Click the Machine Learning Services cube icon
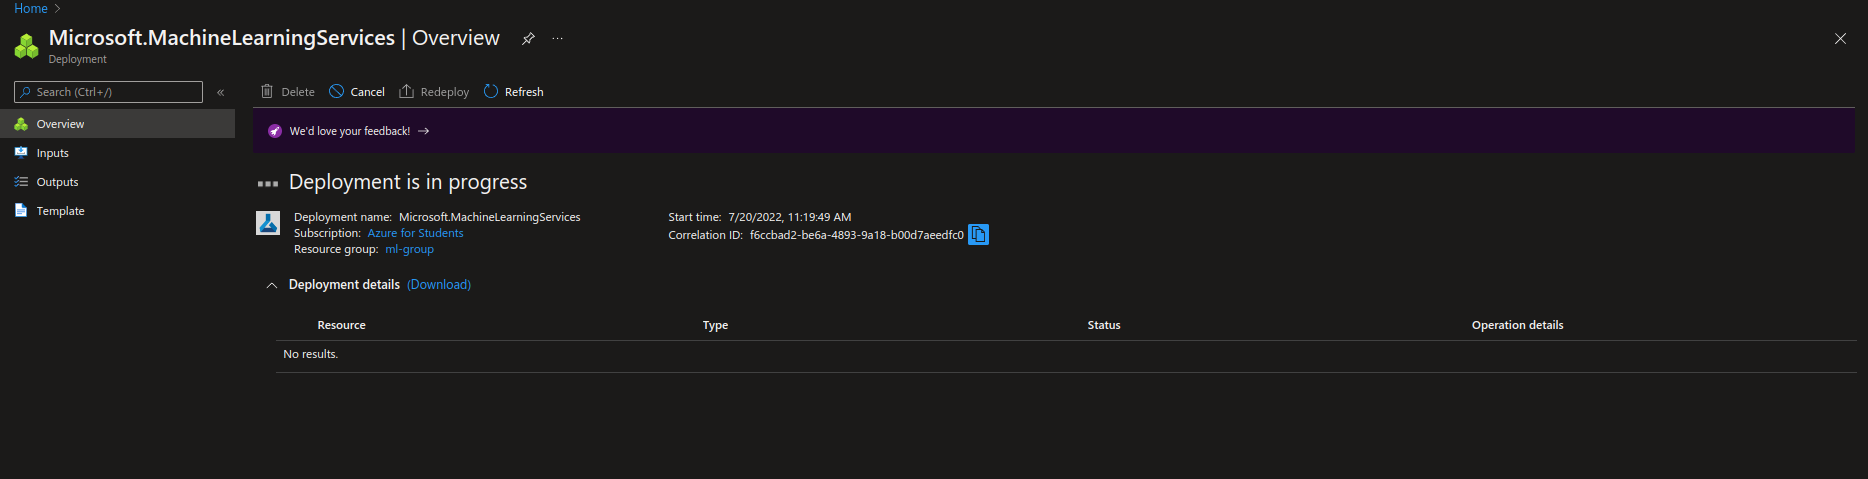The image size is (1868, 479). [x=26, y=46]
